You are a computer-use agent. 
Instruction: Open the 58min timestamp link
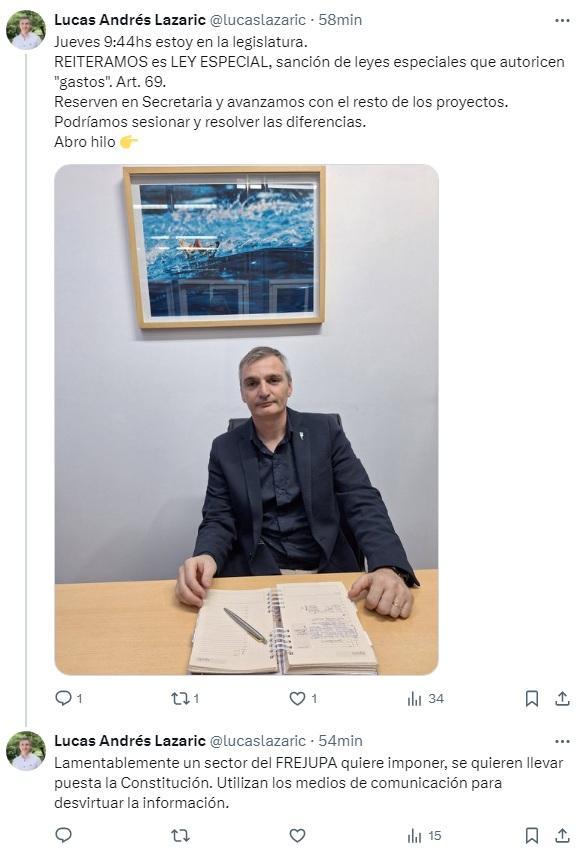pos(340,20)
